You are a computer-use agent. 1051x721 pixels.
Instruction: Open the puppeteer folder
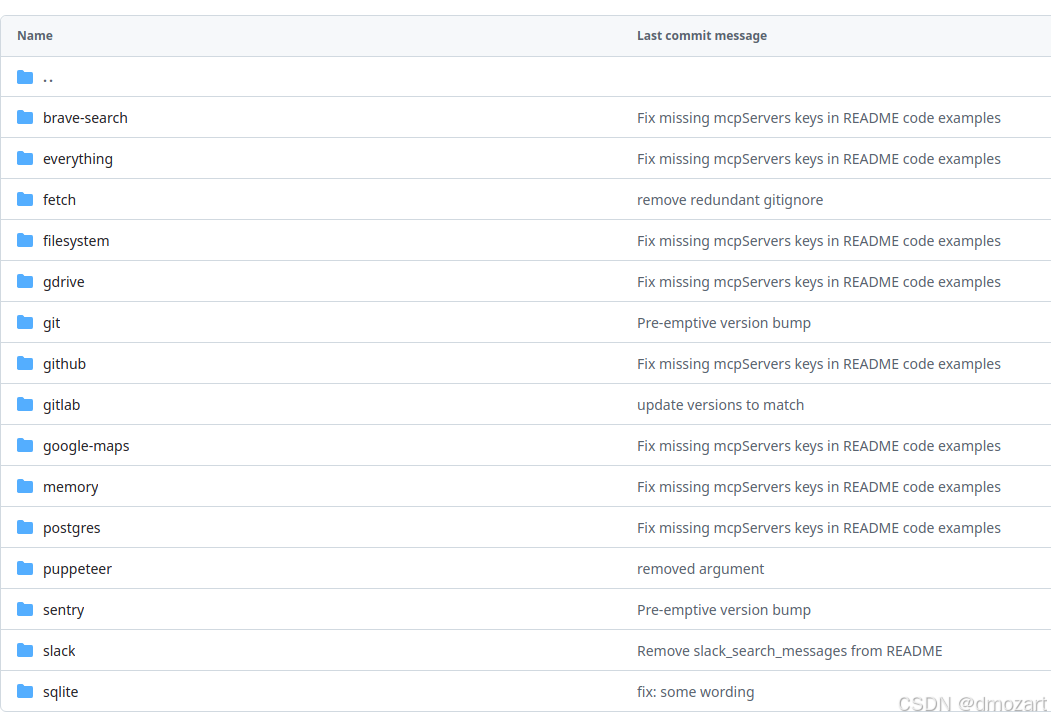point(77,570)
